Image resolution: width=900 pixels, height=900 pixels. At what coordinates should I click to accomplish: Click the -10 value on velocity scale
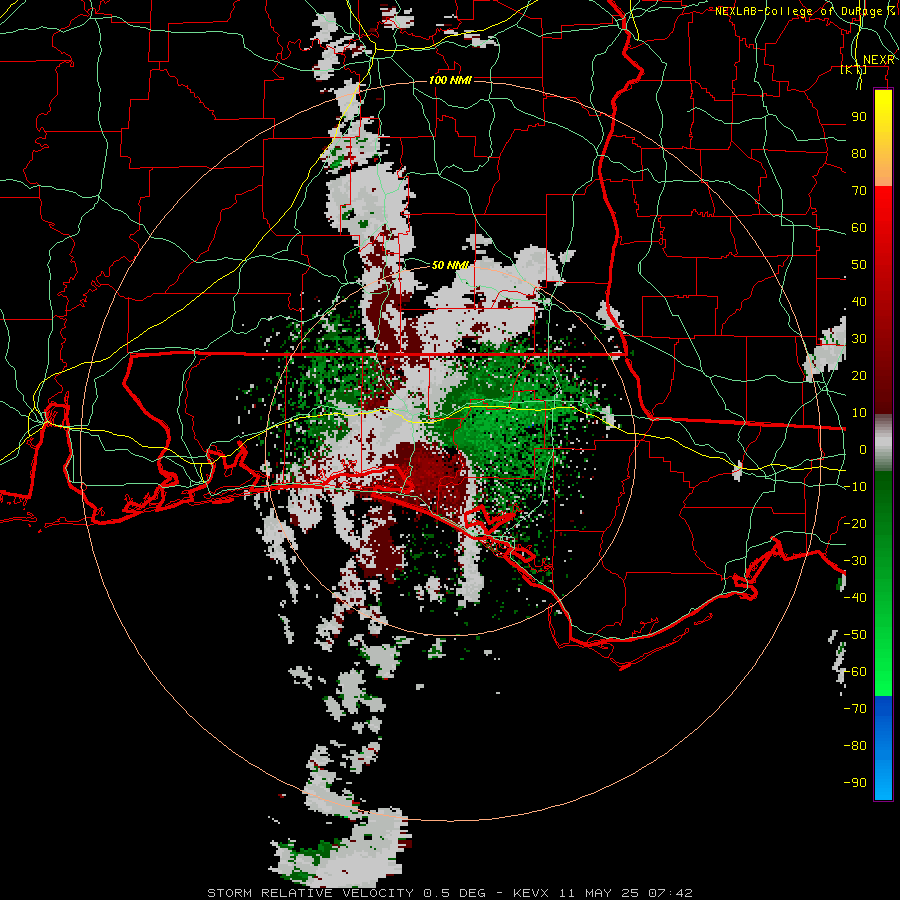click(855, 487)
